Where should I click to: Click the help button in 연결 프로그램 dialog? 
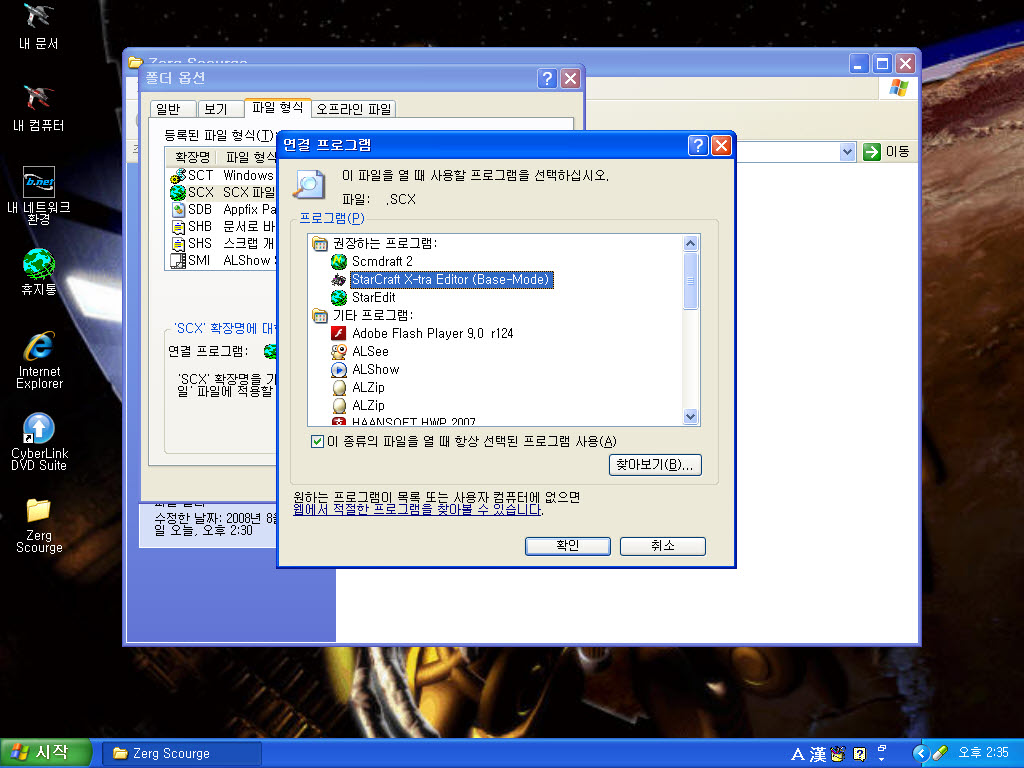[x=698, y=146]
